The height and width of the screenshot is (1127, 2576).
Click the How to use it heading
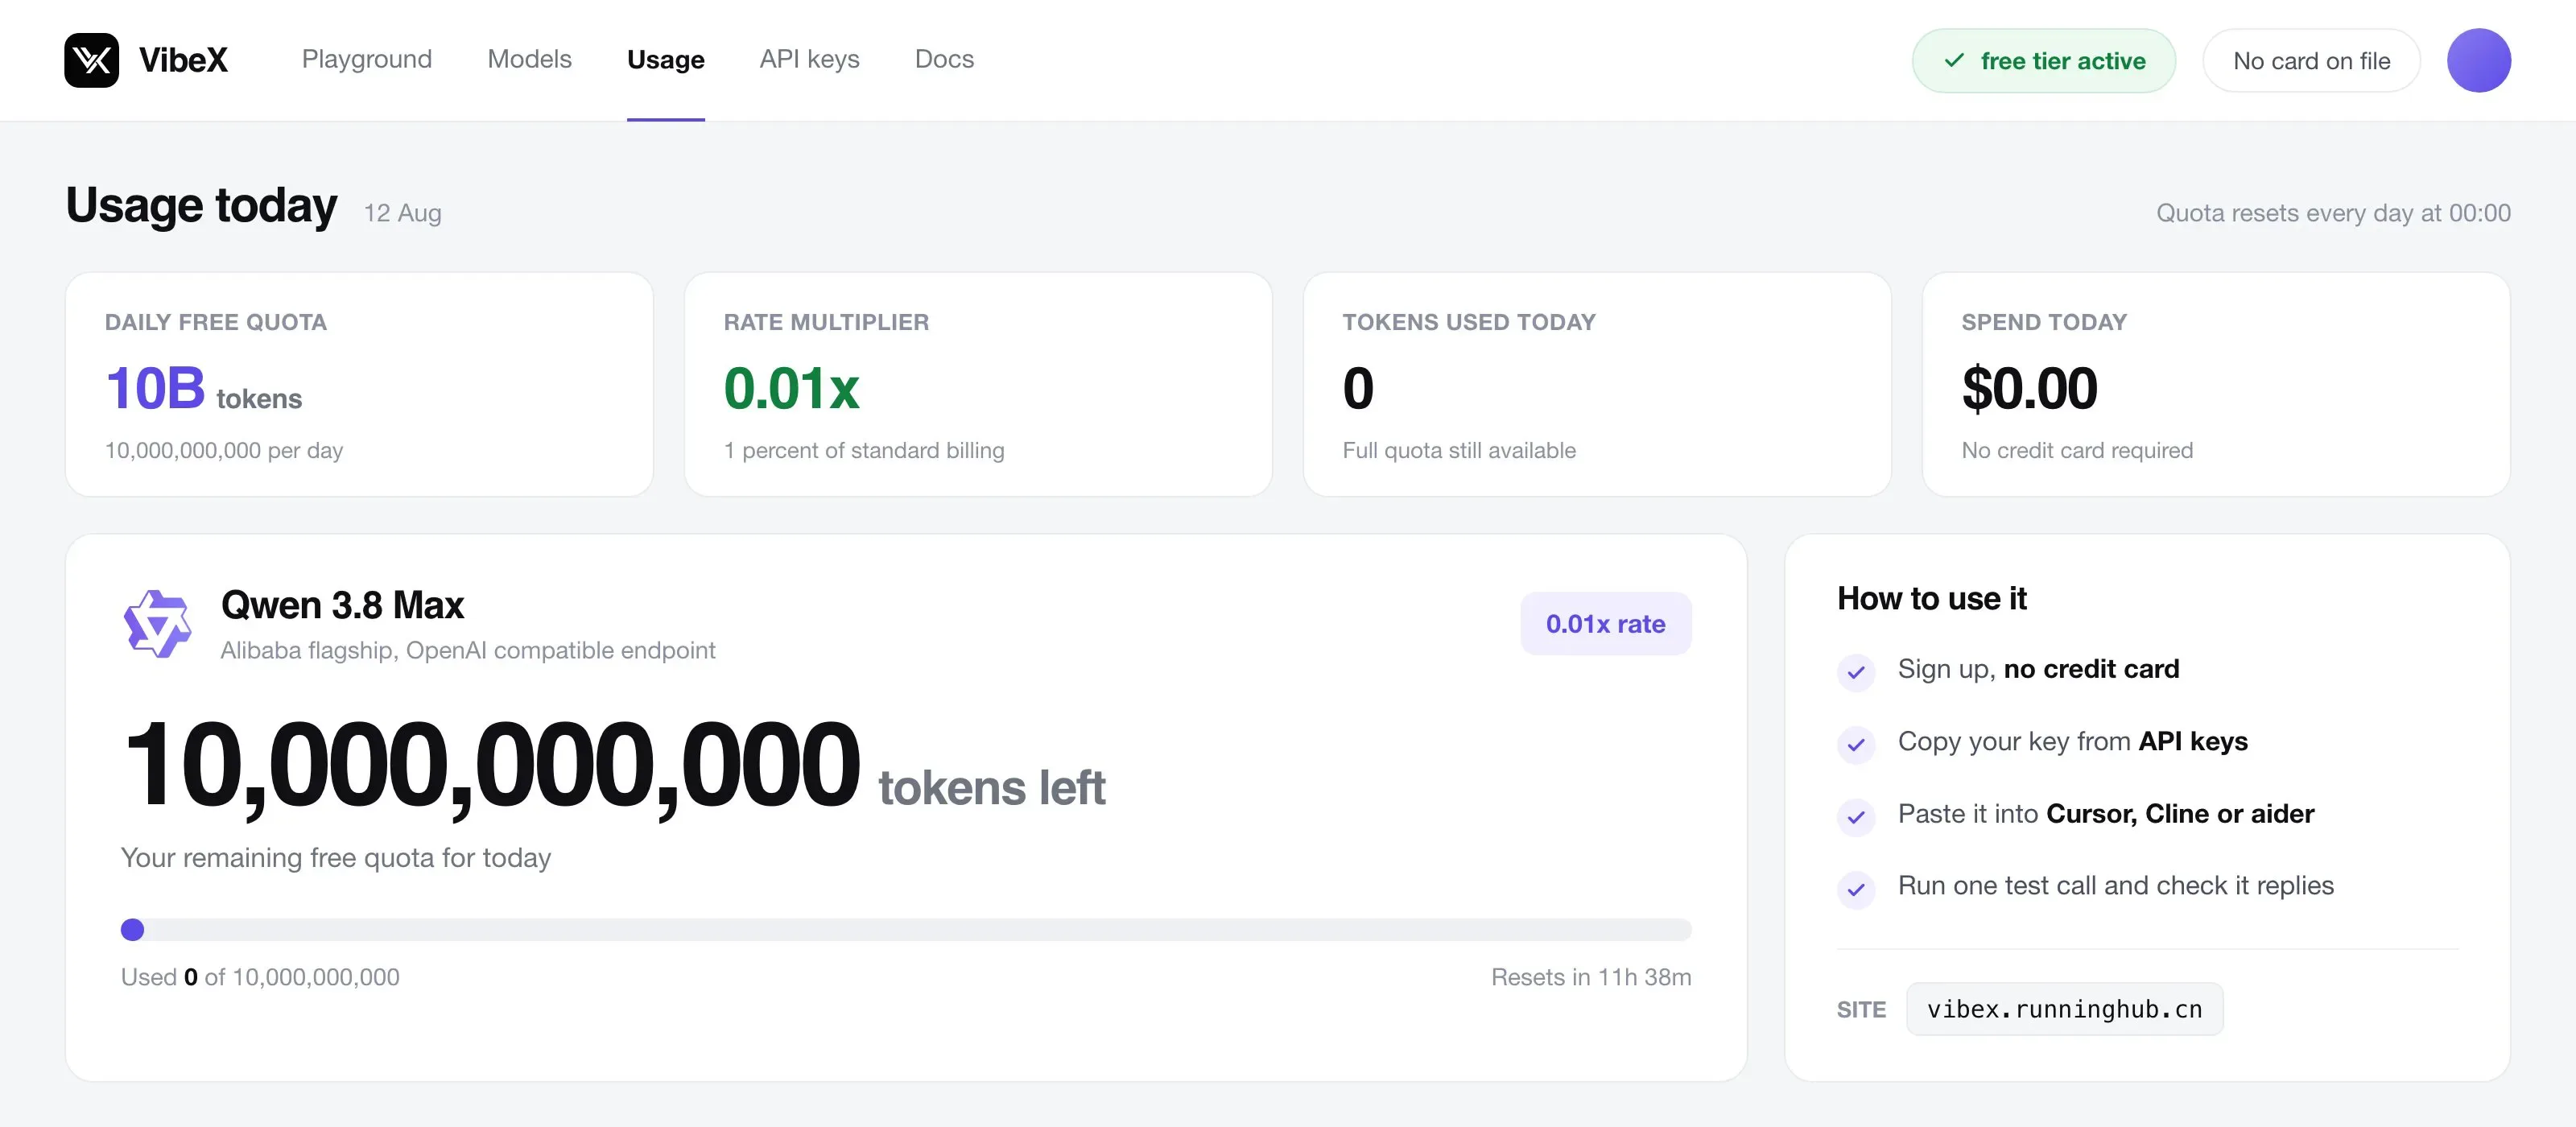click(x=1931, y=598)
